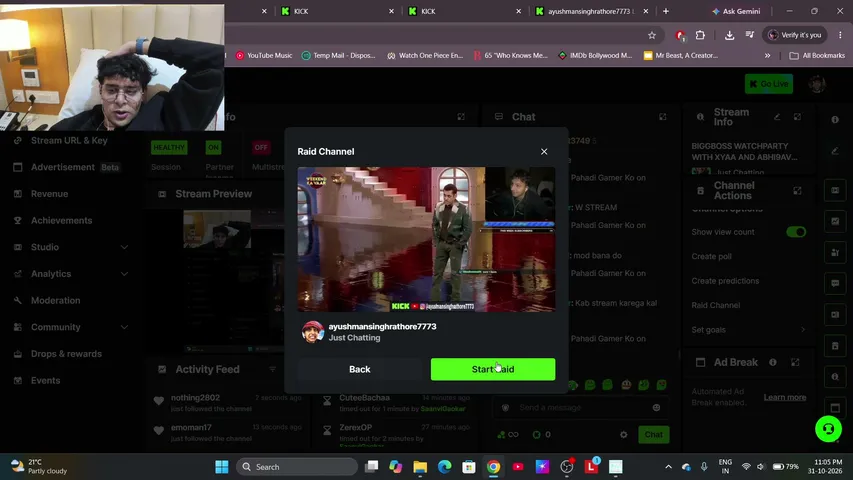The width and height of the screenshot is (853, 480).
Task: Open media controls icon in Chrome toolbar
Action: coord(750,35)
